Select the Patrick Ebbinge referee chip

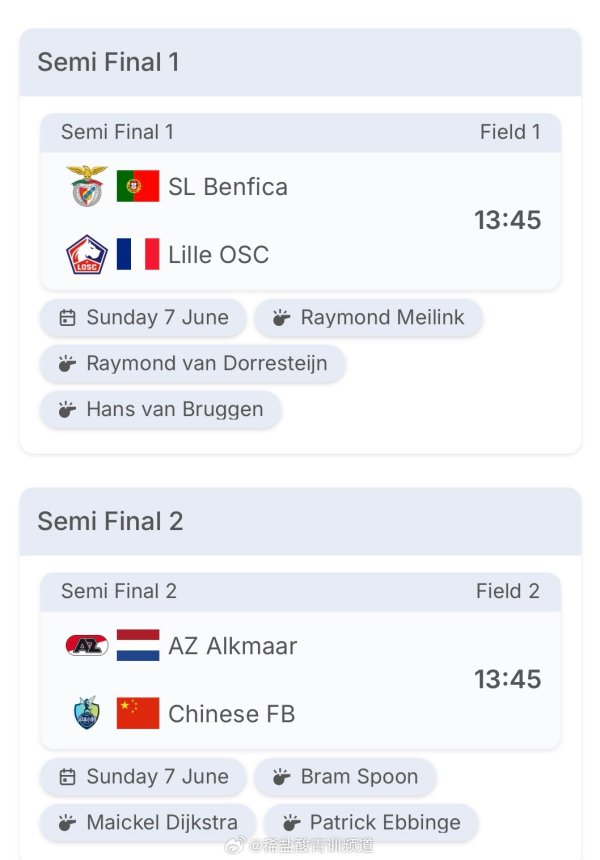coord(371,823)
